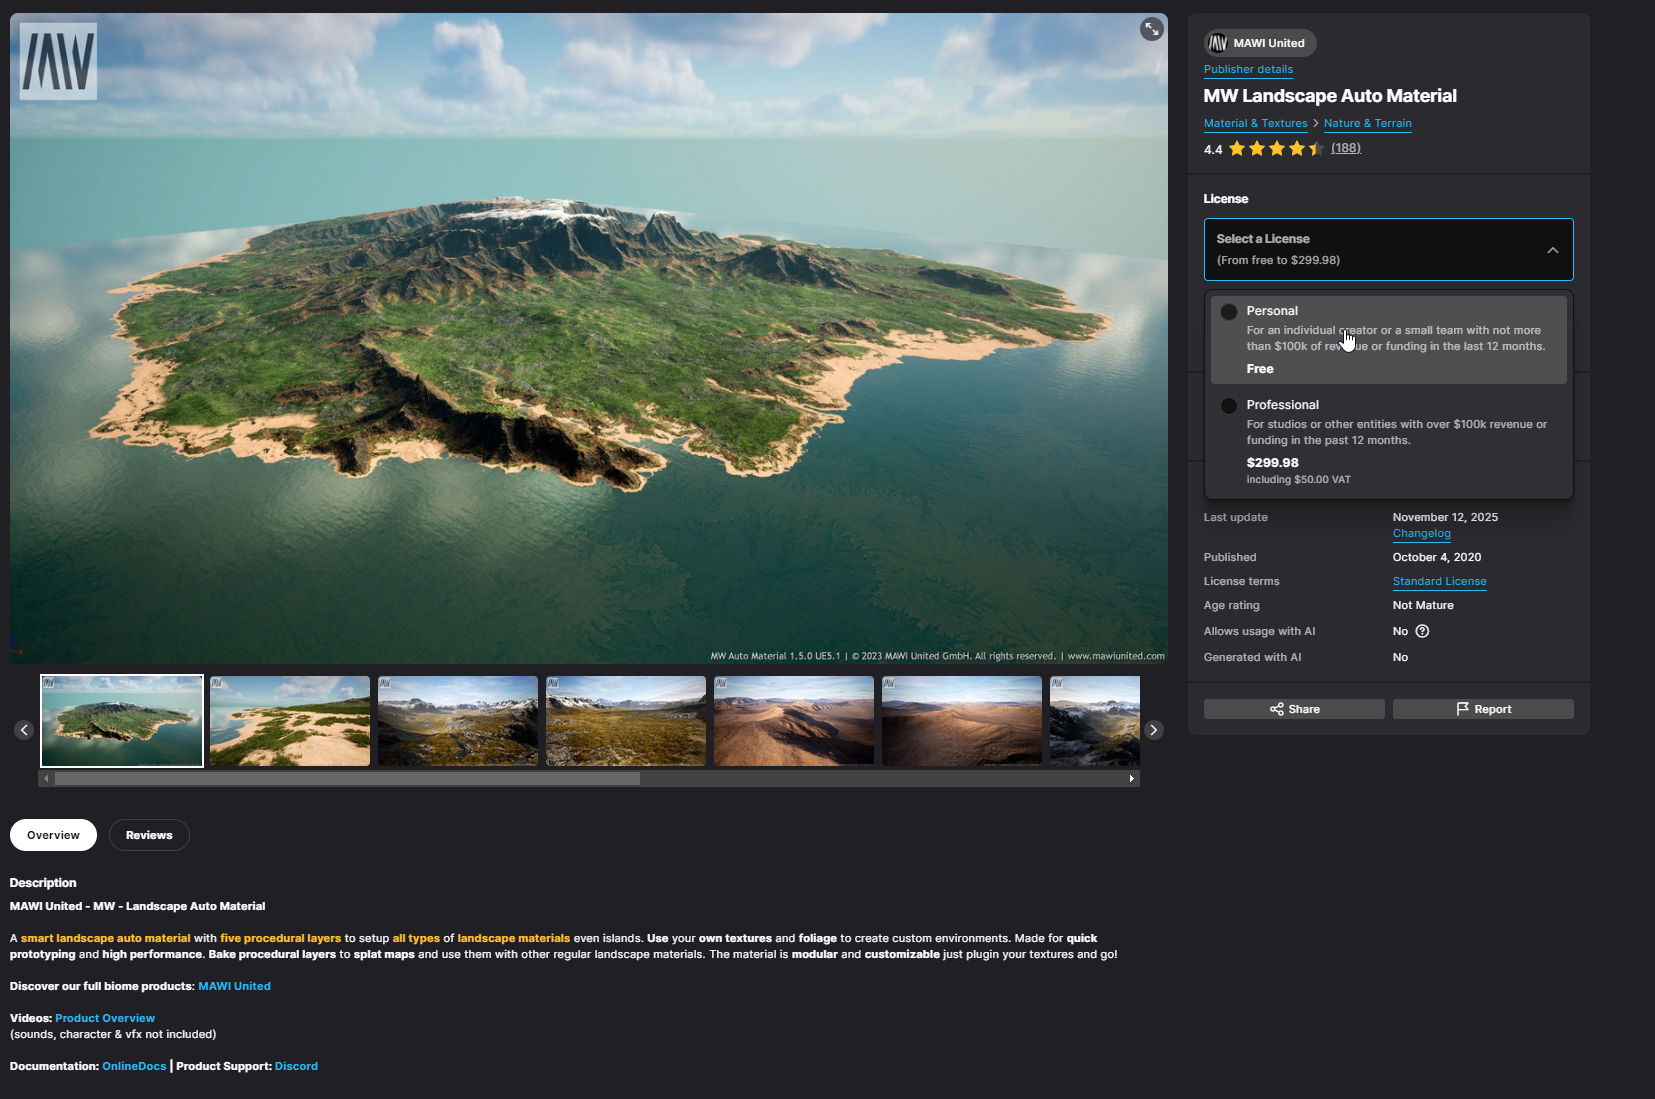1655x1099 pixels.
Task: Click the Share button
Action: pyautogui.click(x=1294, y=709)
